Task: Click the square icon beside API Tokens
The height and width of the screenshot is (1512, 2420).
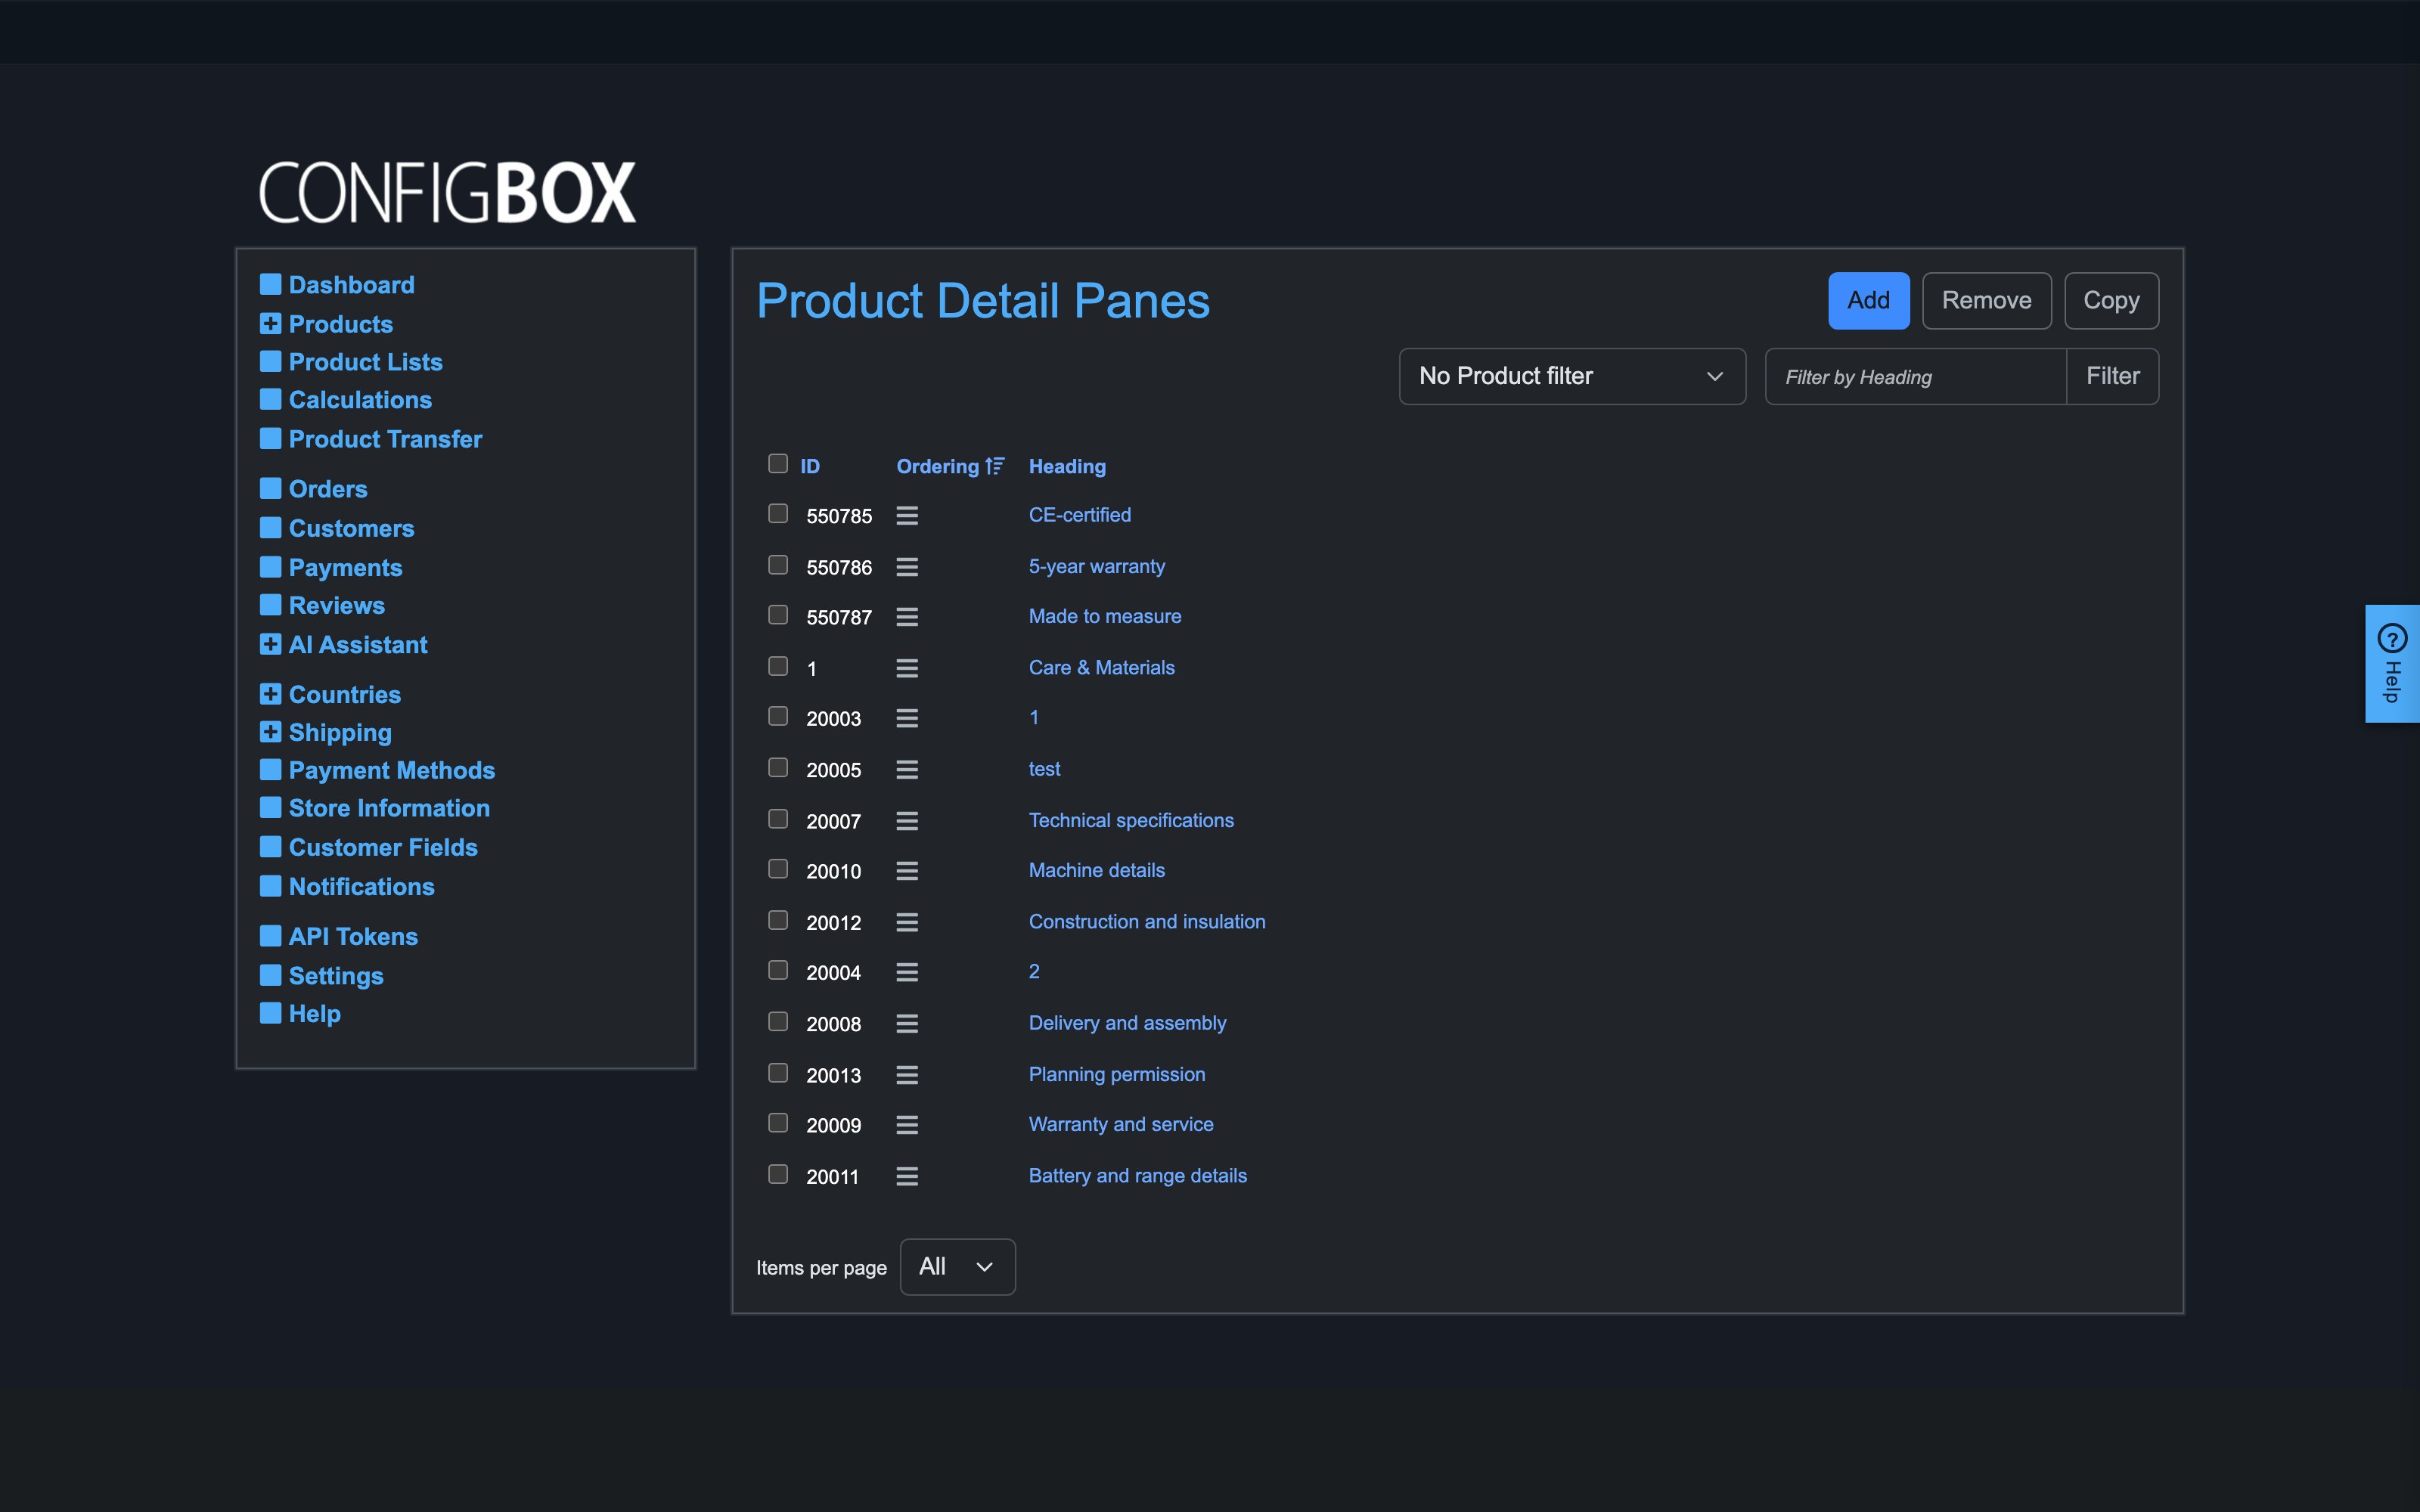Action: [x=270, y=936]
